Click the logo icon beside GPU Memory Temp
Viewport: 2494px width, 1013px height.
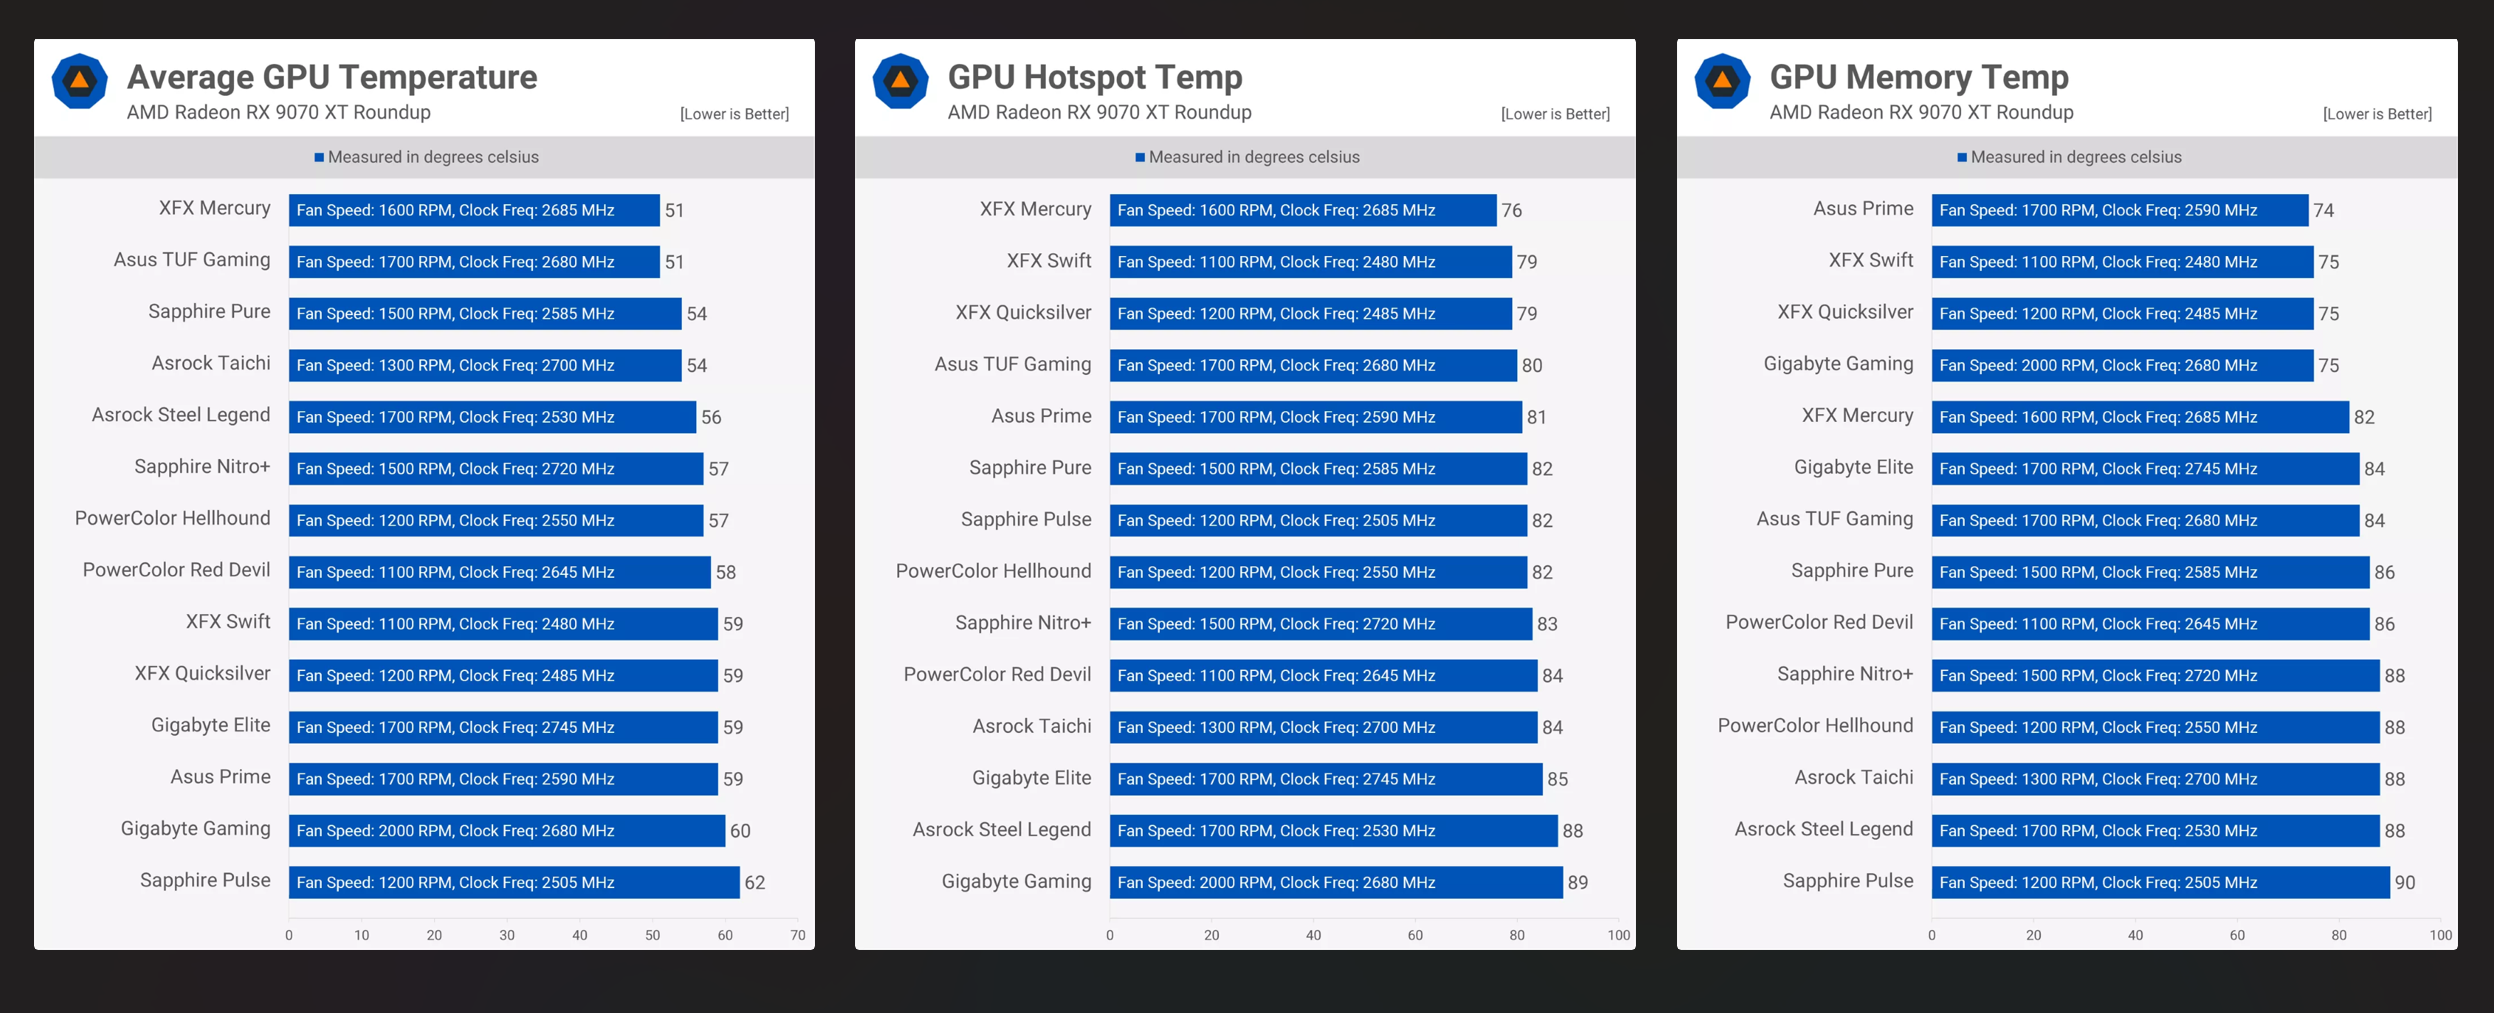(x=1722, y=81)
